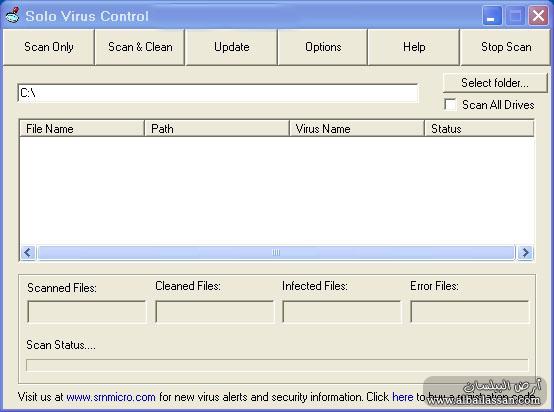Image resolution: width=554 pixels, height=412 pixels.
Task: Open the Update function
Action: [231, 47]
